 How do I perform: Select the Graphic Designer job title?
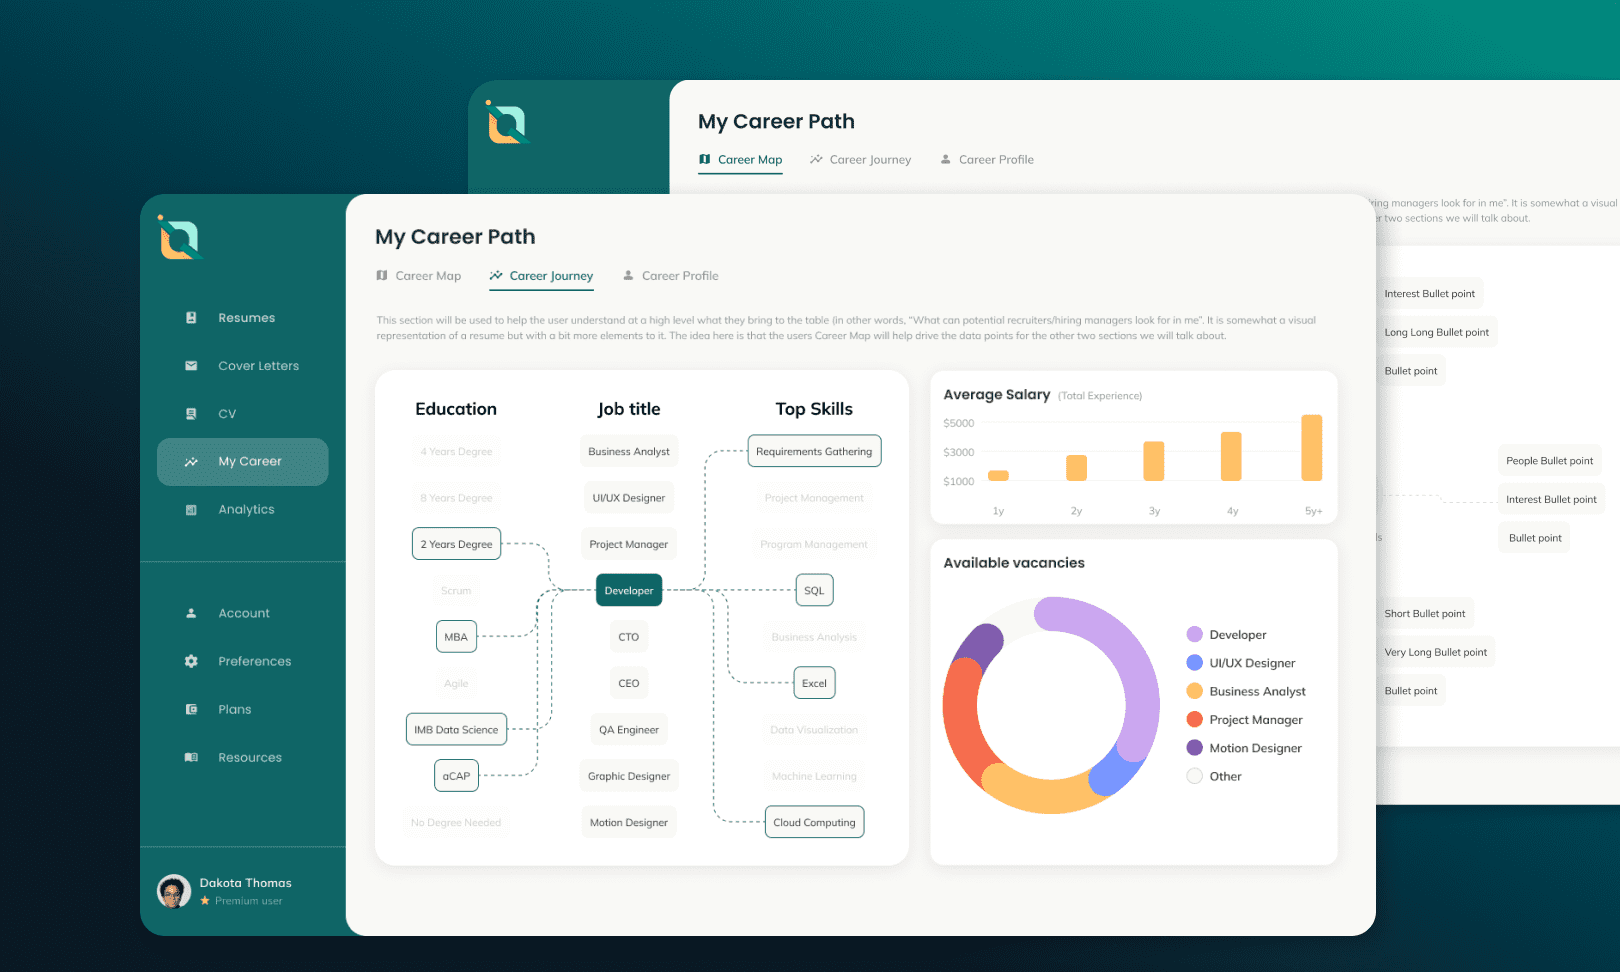tap(629, 776)
